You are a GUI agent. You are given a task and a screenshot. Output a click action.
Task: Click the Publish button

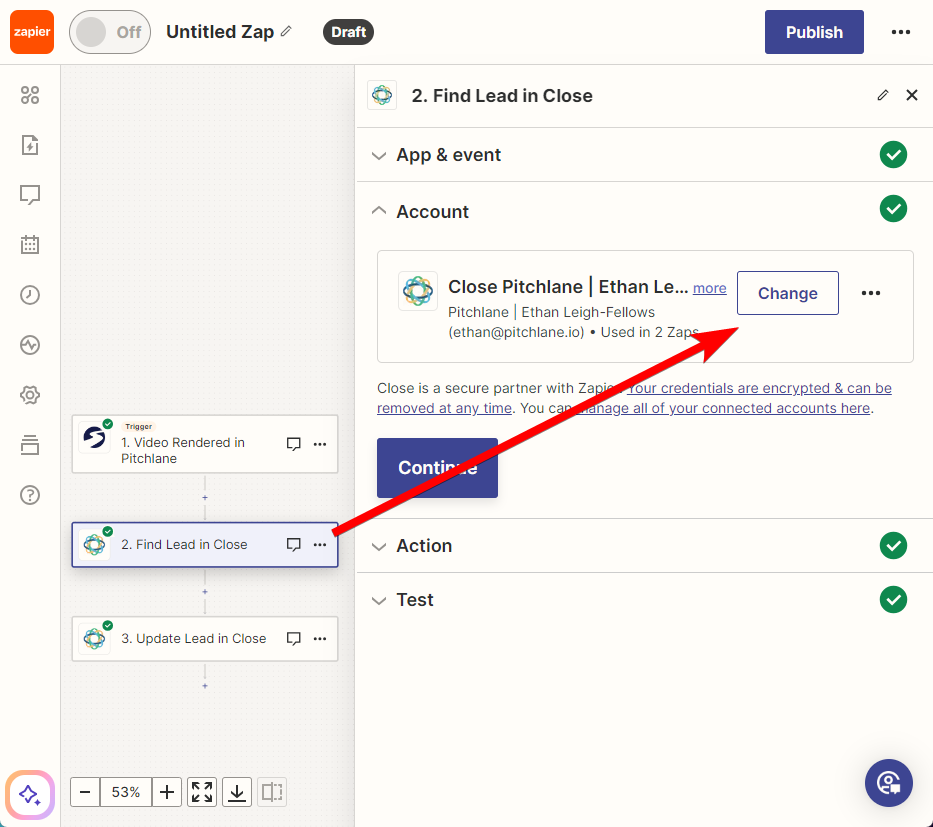pyautogui.click(x=814, y=32)
